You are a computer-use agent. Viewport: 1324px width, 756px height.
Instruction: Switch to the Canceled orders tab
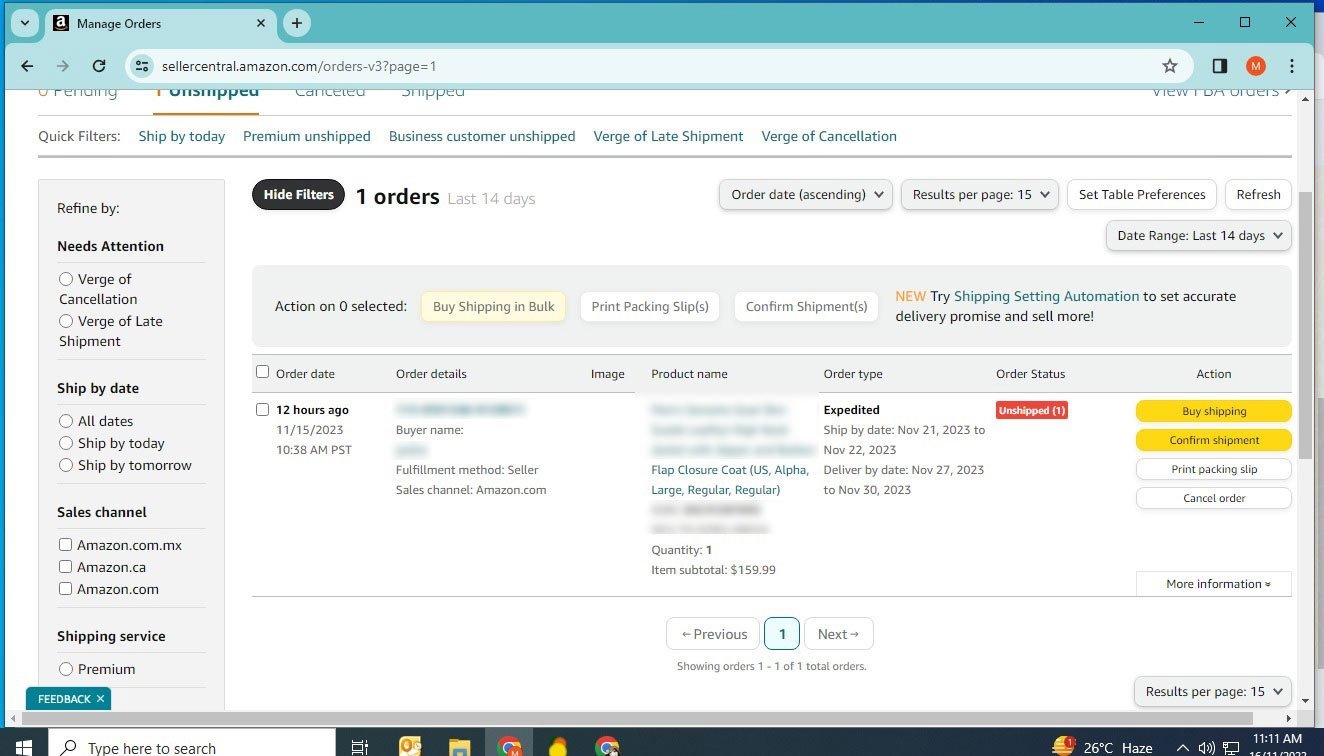(x=330, y=91)
